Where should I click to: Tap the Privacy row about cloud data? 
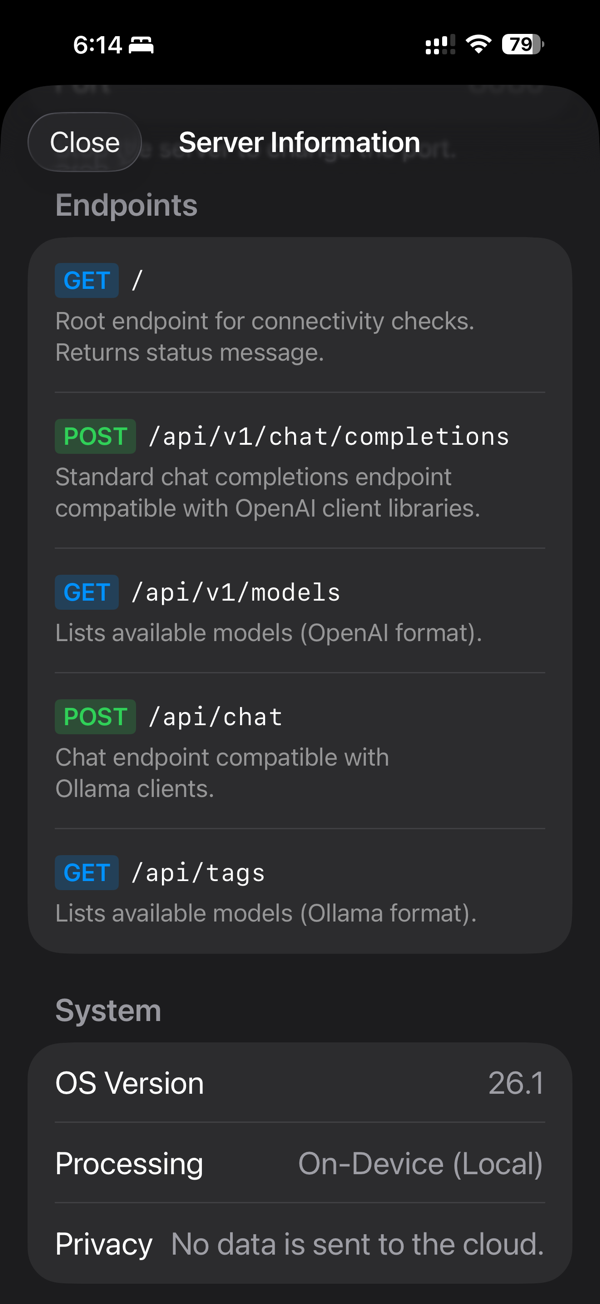pos(300,1243)
